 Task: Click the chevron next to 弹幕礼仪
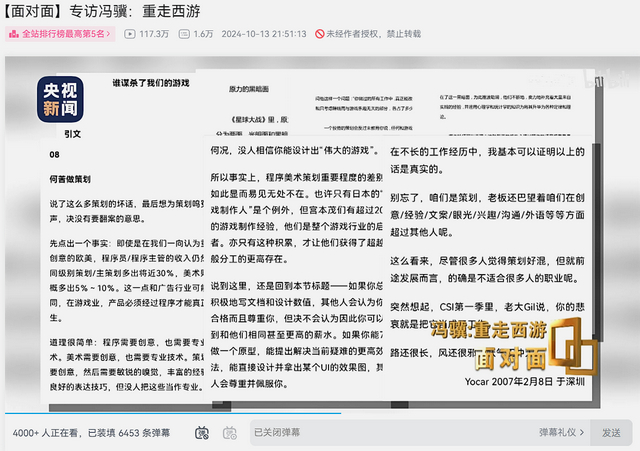click(582, 432)
